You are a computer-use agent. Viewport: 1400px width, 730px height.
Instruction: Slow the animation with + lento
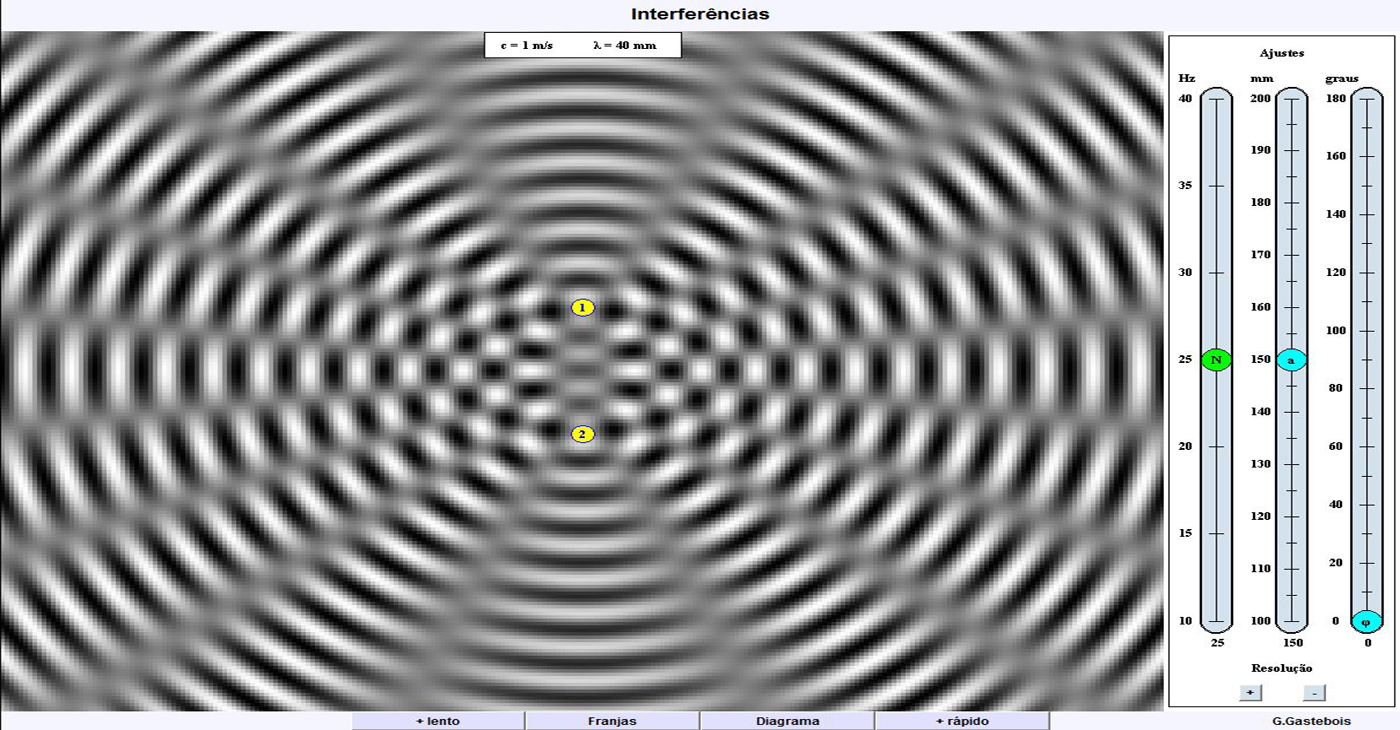tap(438, 721)
